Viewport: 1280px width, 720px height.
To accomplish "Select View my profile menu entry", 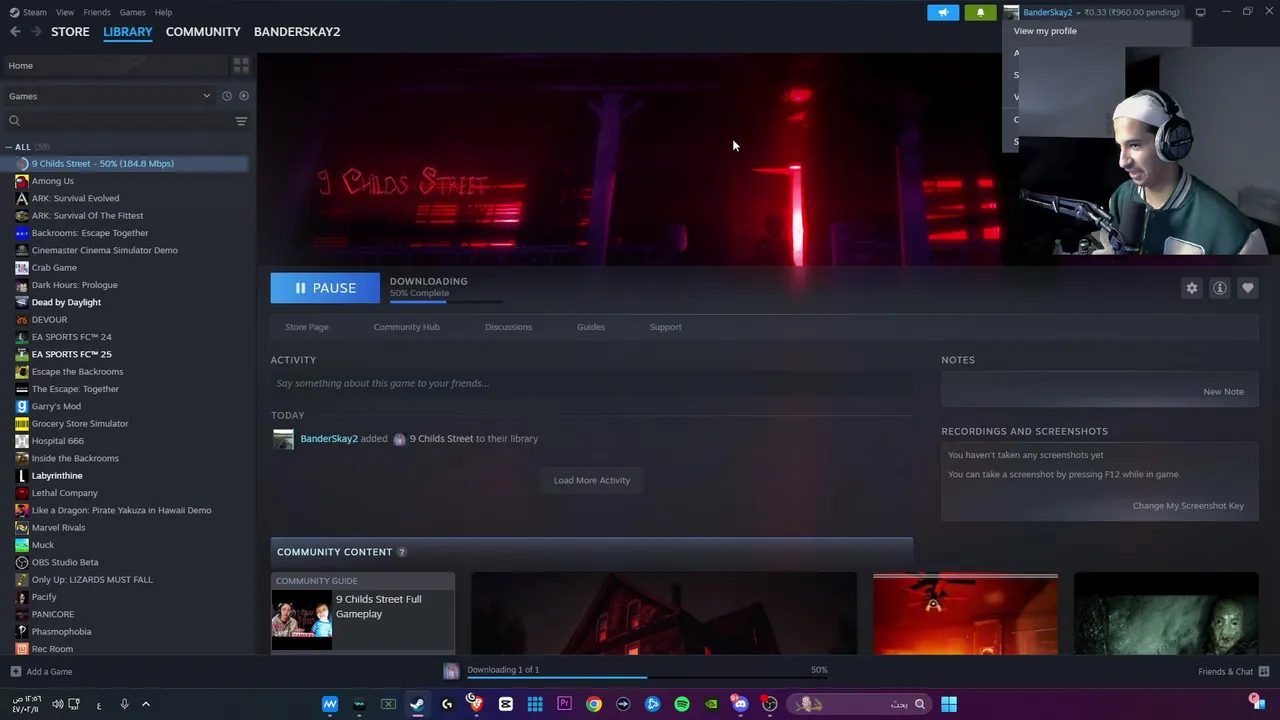I will (x=1045, y=31).
